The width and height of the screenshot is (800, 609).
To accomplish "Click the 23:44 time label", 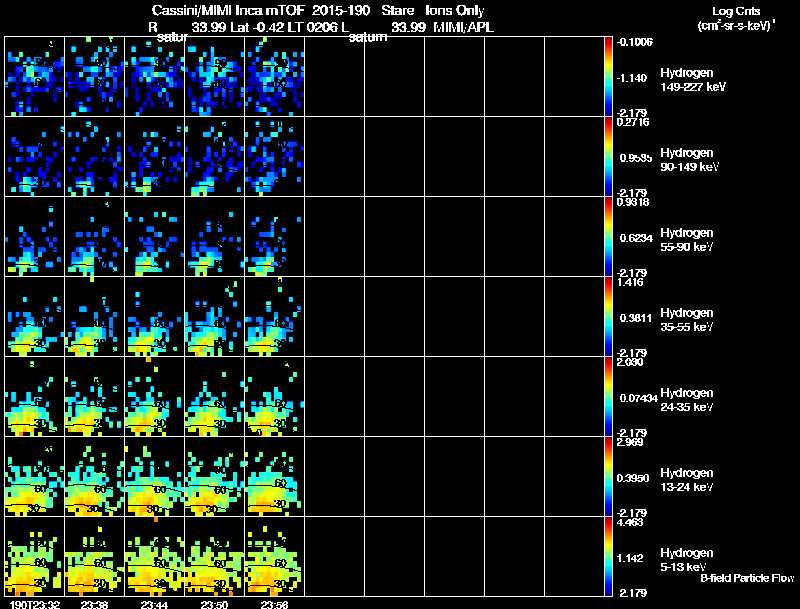I will 155,604.
